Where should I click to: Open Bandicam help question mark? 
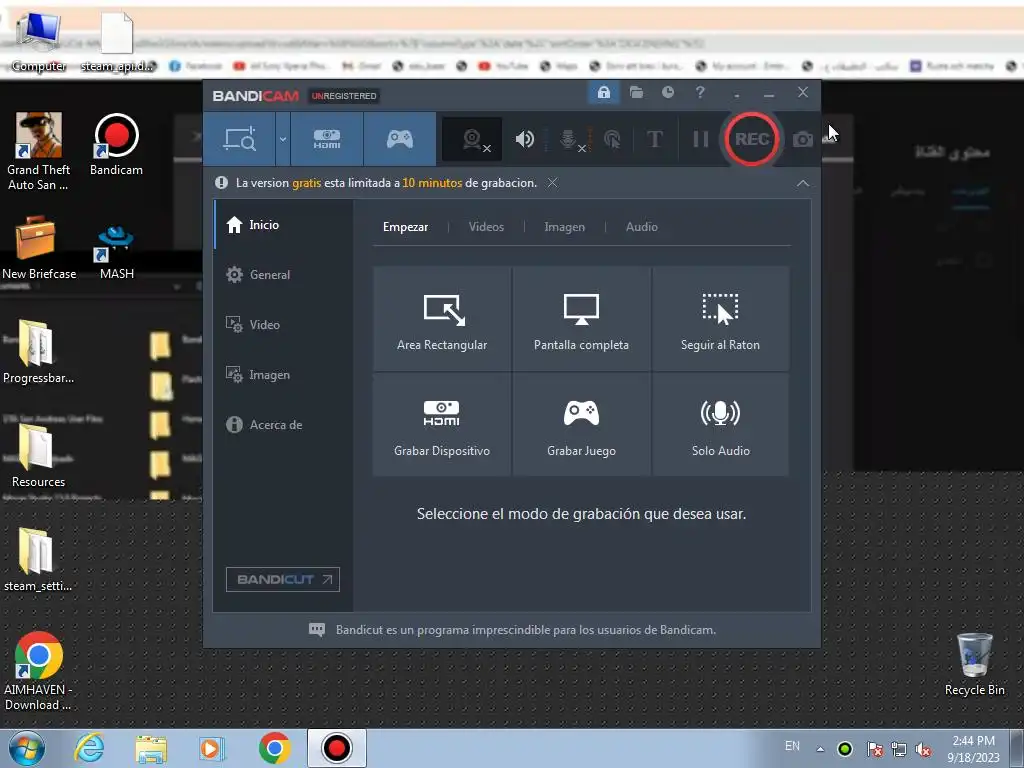pyautogui.click(x=700, y=93)
